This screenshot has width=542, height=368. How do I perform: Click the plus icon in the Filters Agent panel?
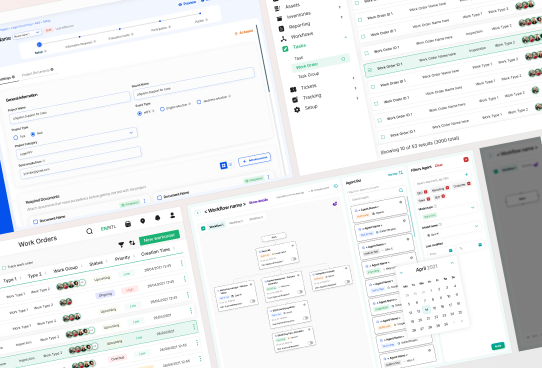466,174
